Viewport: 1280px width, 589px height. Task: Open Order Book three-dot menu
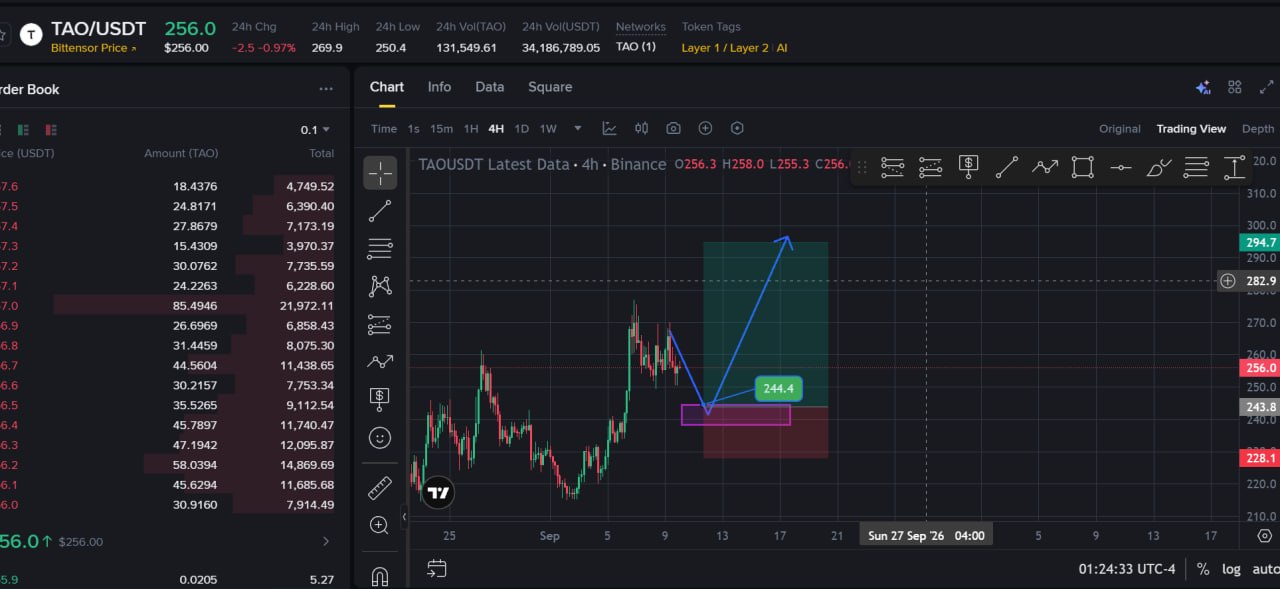click(x=326, y=89)
